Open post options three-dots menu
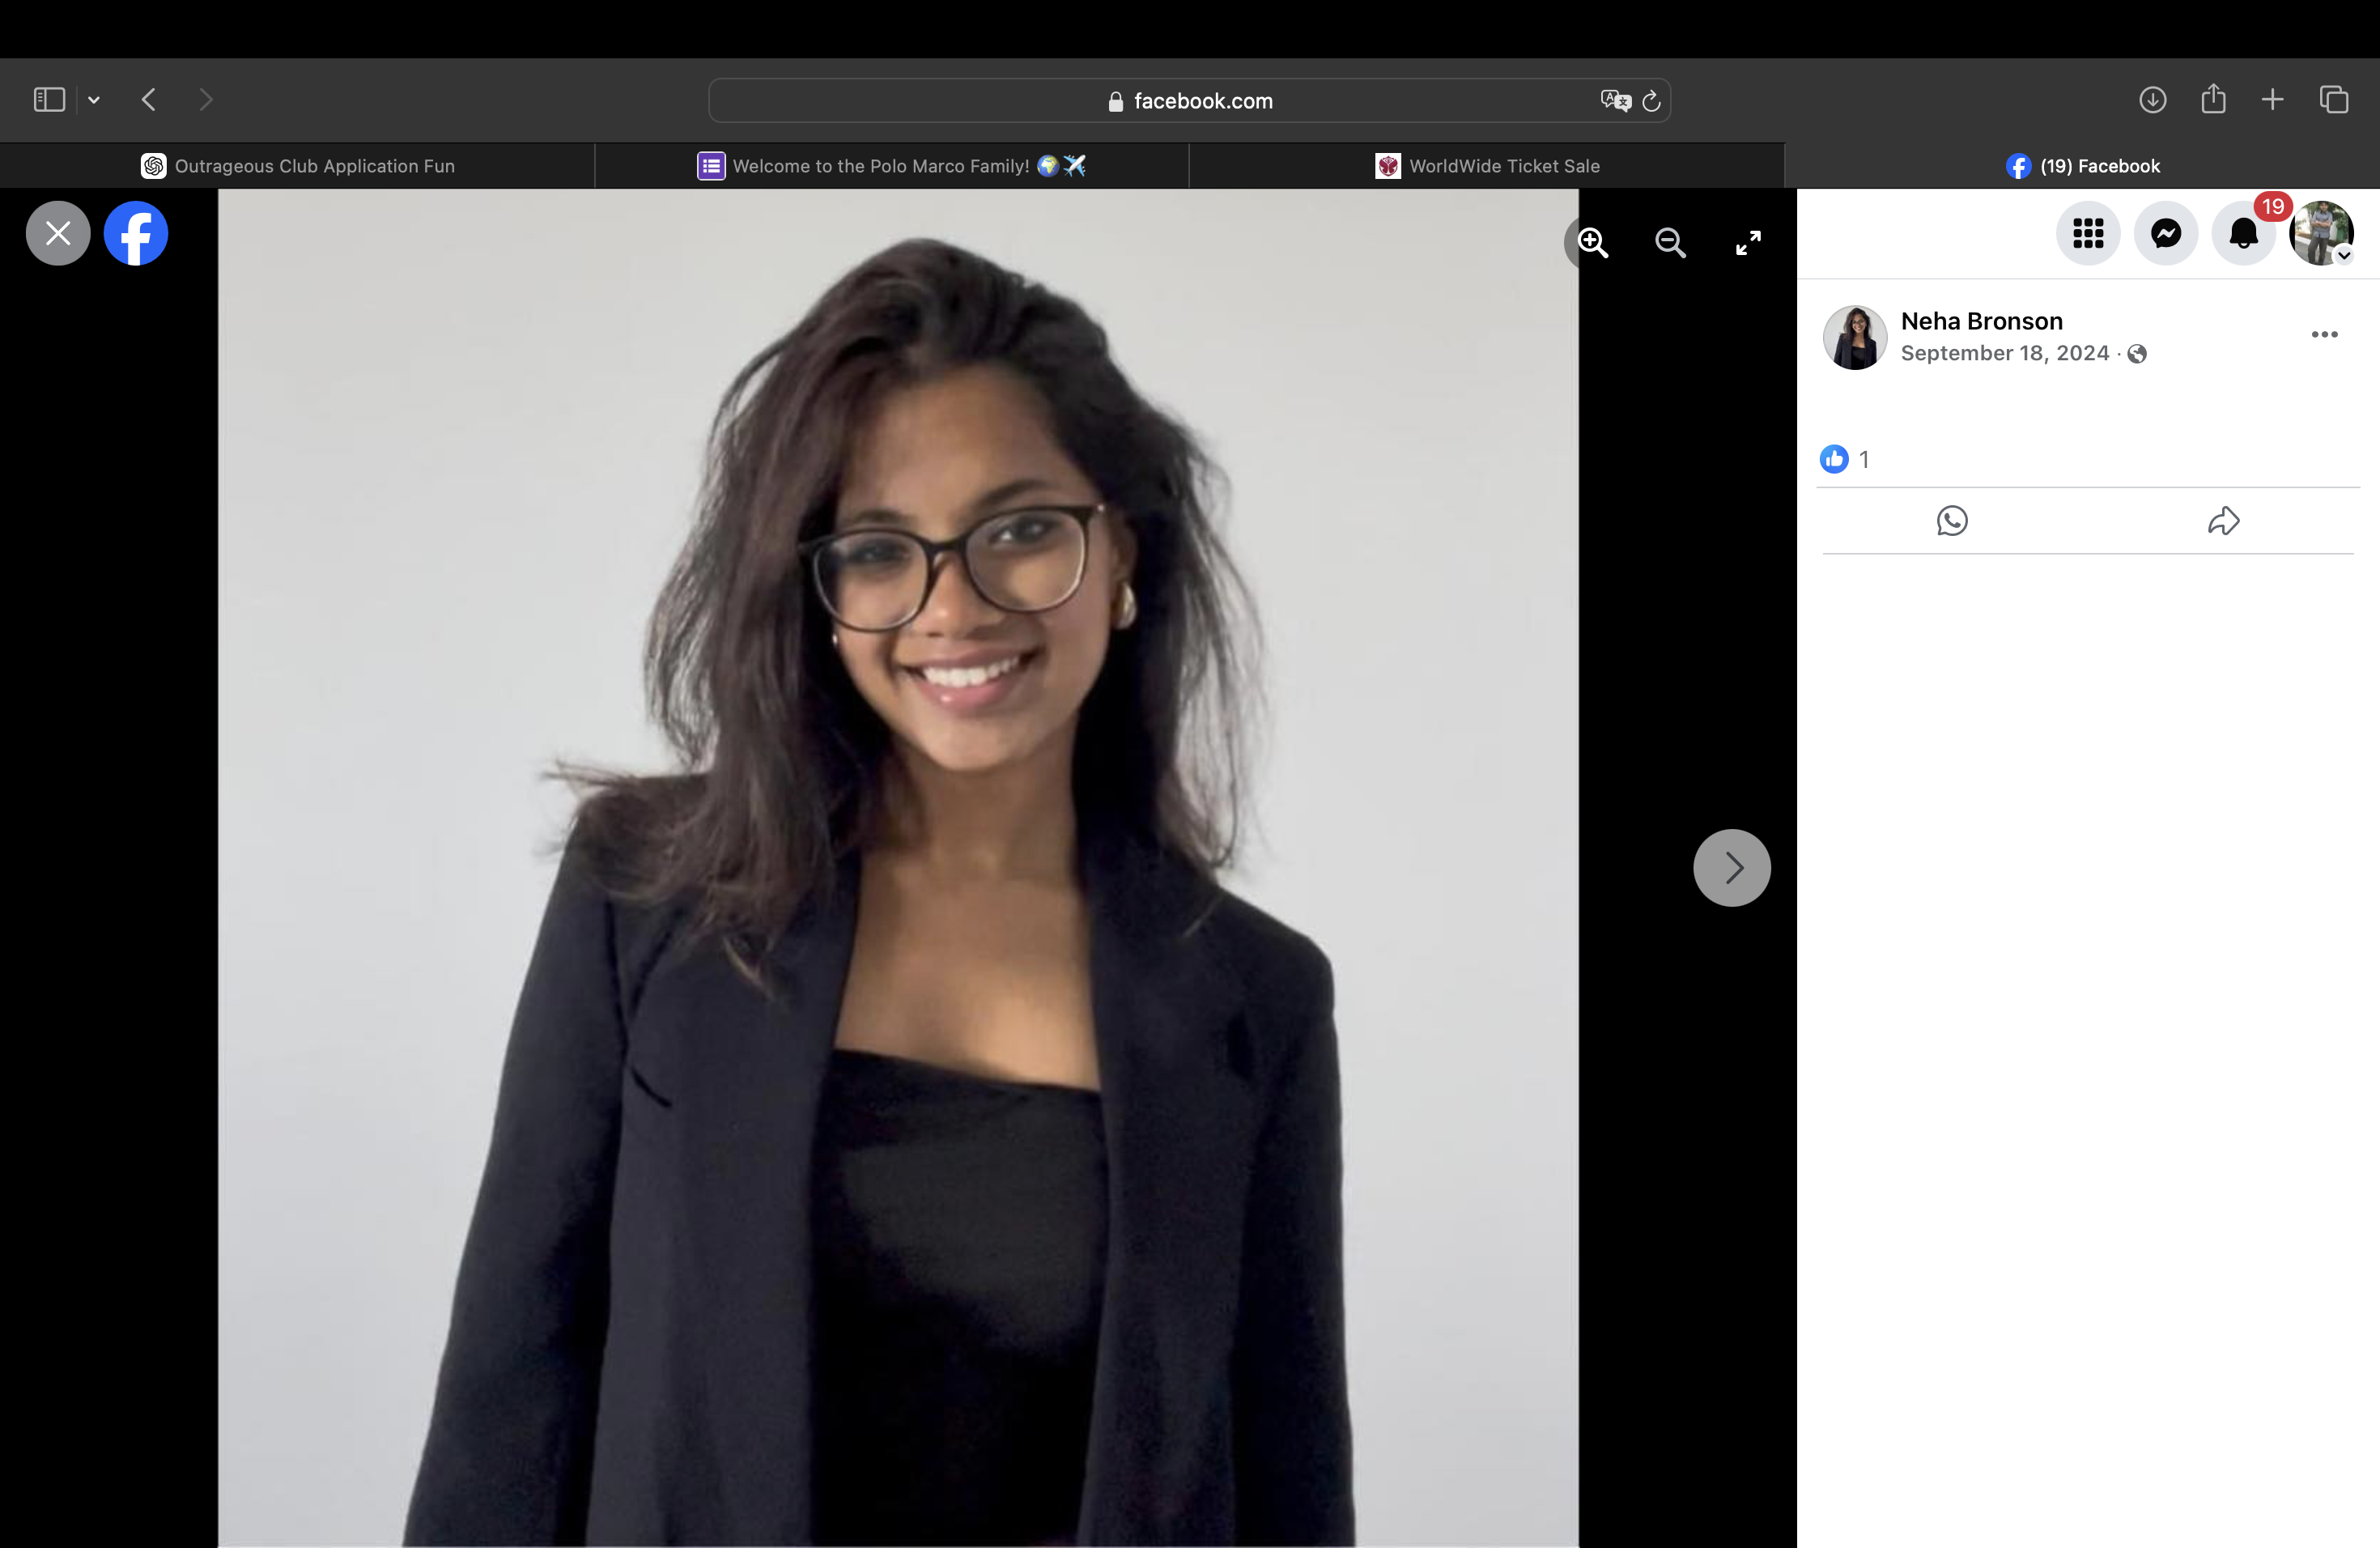The height and width of the screenshot is (1548, 2380). [2324, 335]
